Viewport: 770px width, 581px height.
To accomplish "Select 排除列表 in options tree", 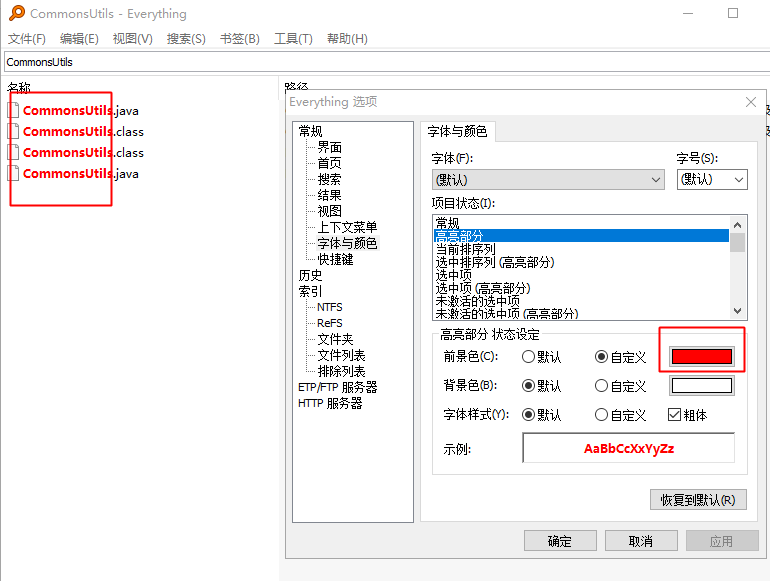I will 341,371.
